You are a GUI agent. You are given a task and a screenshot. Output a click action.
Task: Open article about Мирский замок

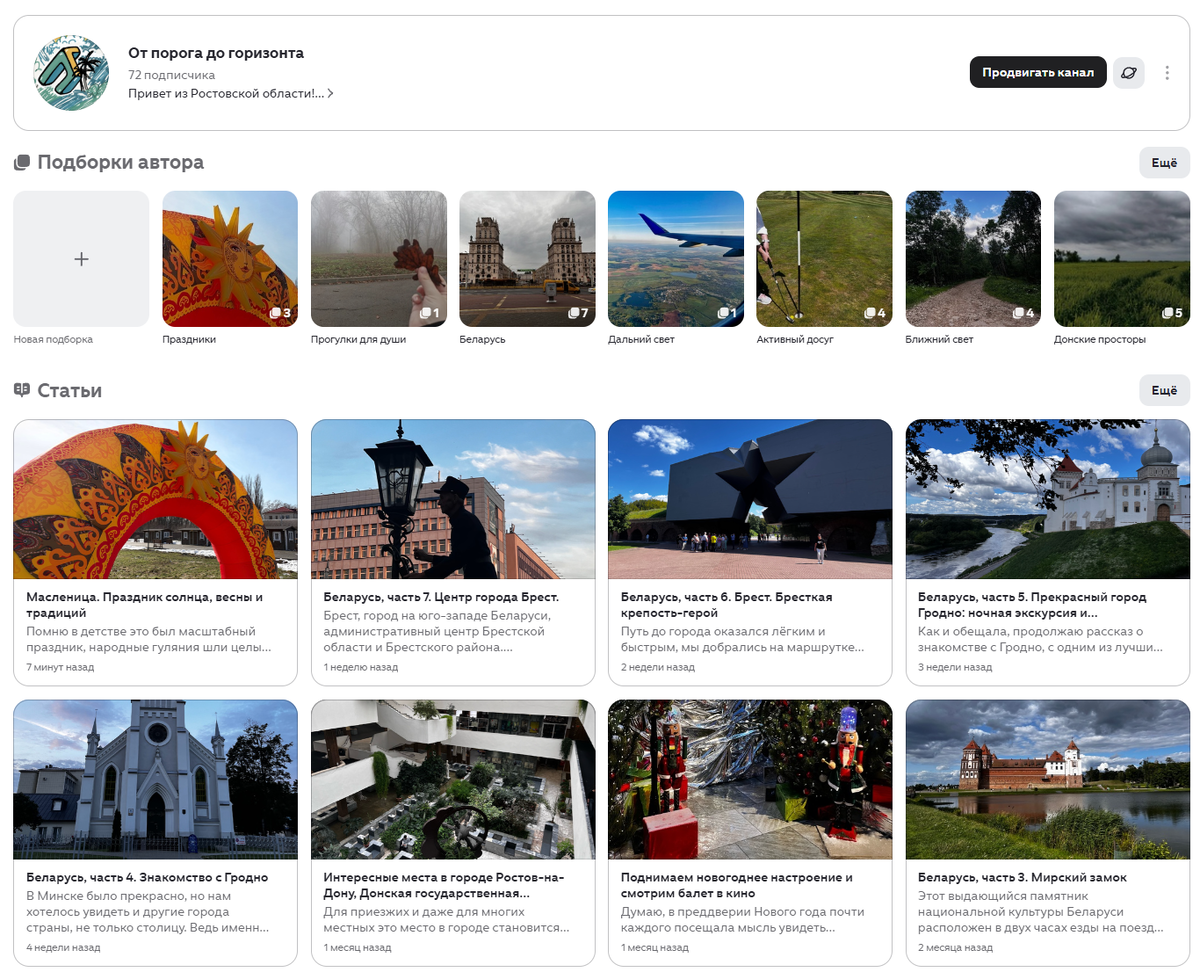pyautogui.click(x=1048, y=833)
